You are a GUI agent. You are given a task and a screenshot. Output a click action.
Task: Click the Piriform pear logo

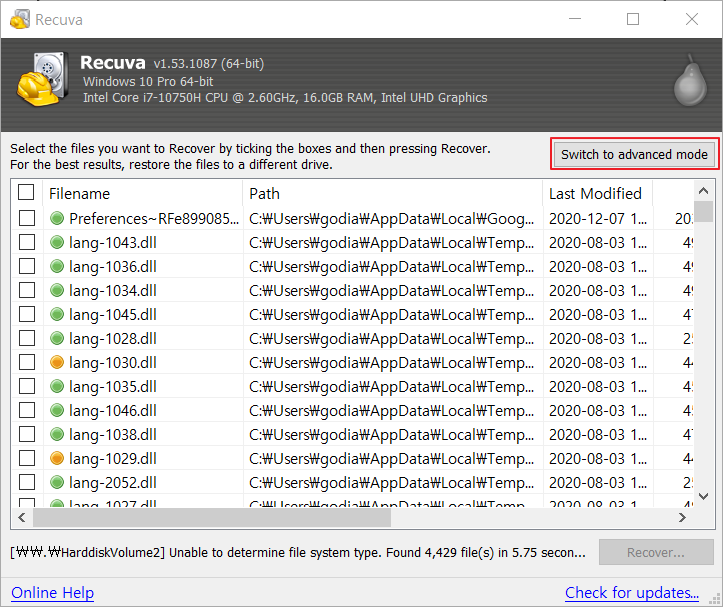(690, 80)
